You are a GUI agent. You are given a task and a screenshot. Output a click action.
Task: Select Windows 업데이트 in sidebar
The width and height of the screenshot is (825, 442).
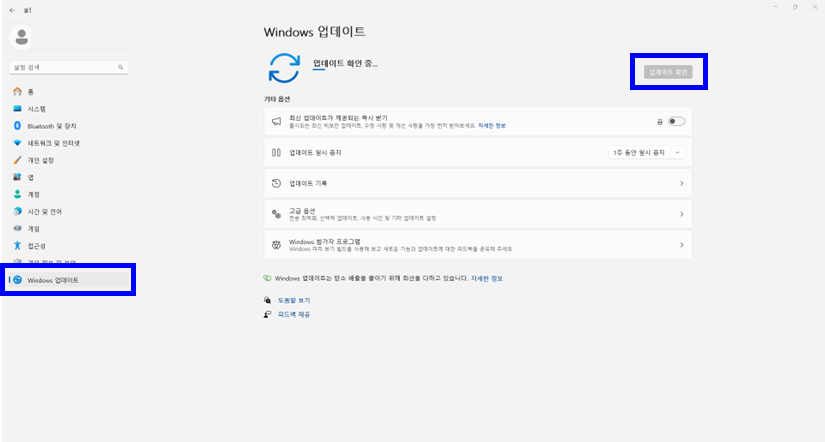(53, 280)
